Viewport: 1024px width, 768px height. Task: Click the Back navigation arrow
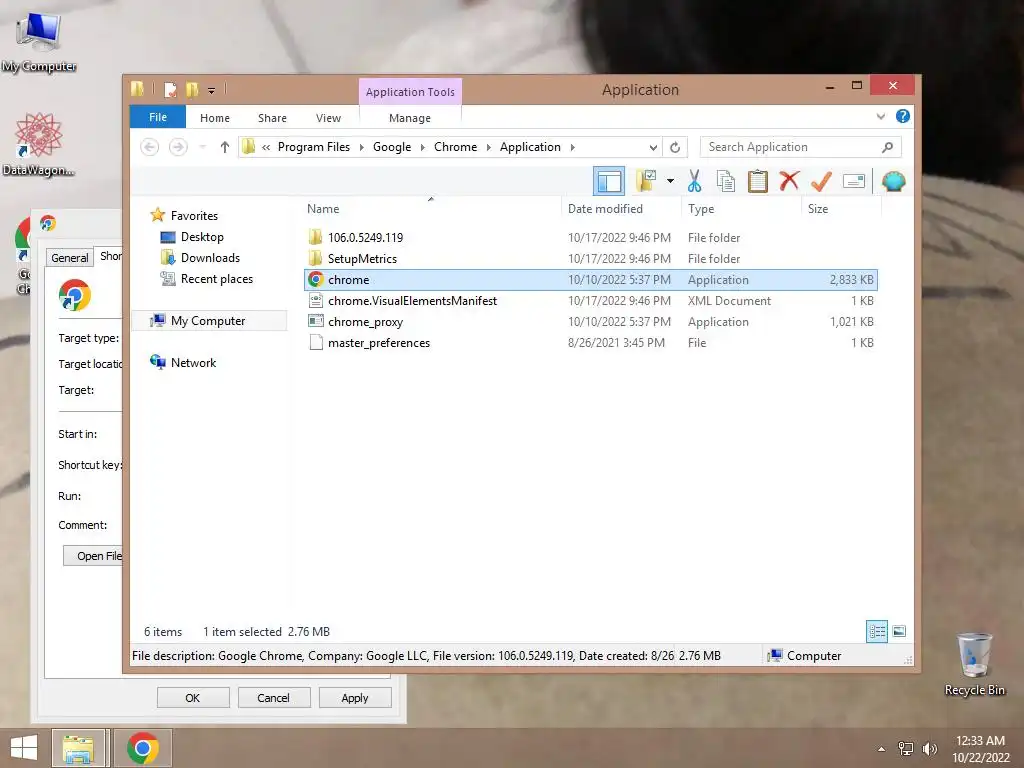[150, 147]
